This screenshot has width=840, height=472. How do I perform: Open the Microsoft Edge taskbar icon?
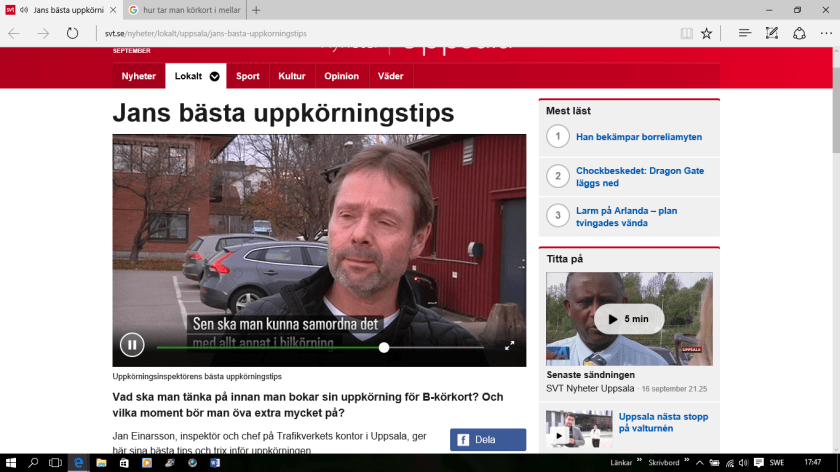click(x=78, y=463)
